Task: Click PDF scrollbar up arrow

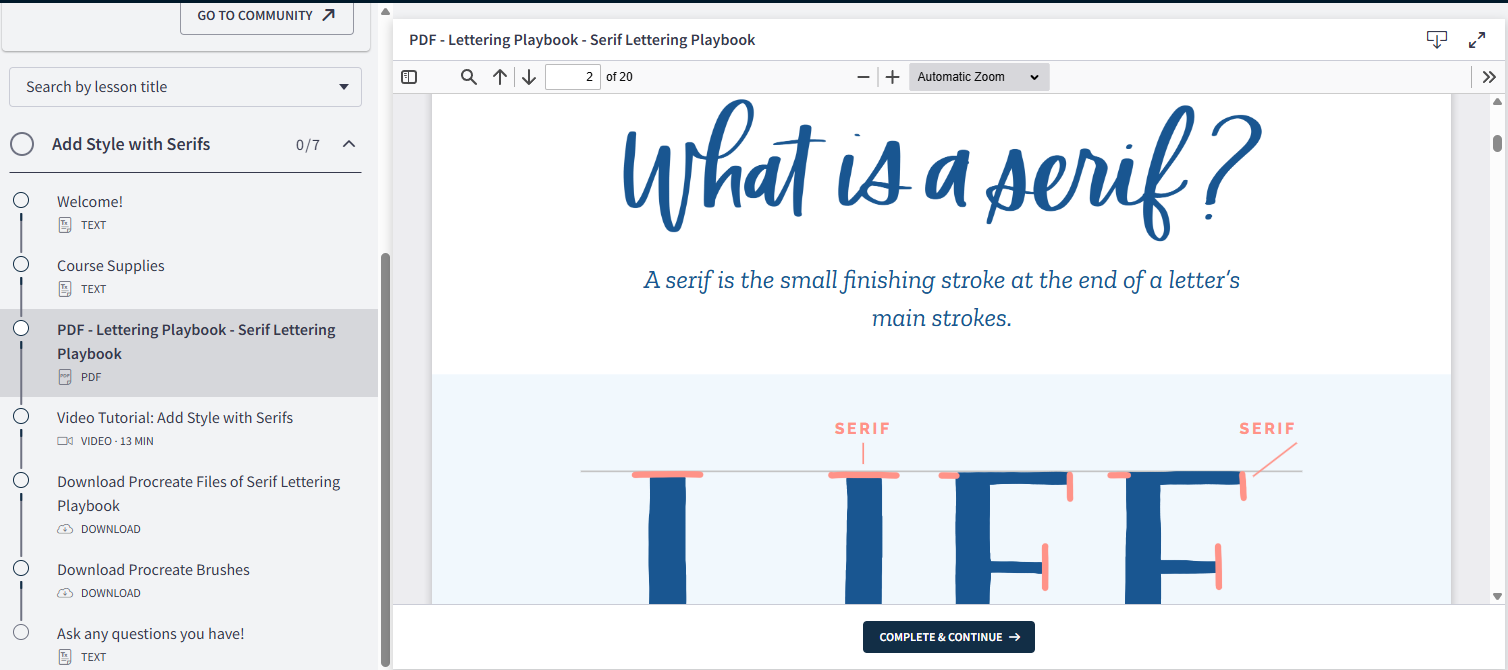Action: (x=1497, y=102)
